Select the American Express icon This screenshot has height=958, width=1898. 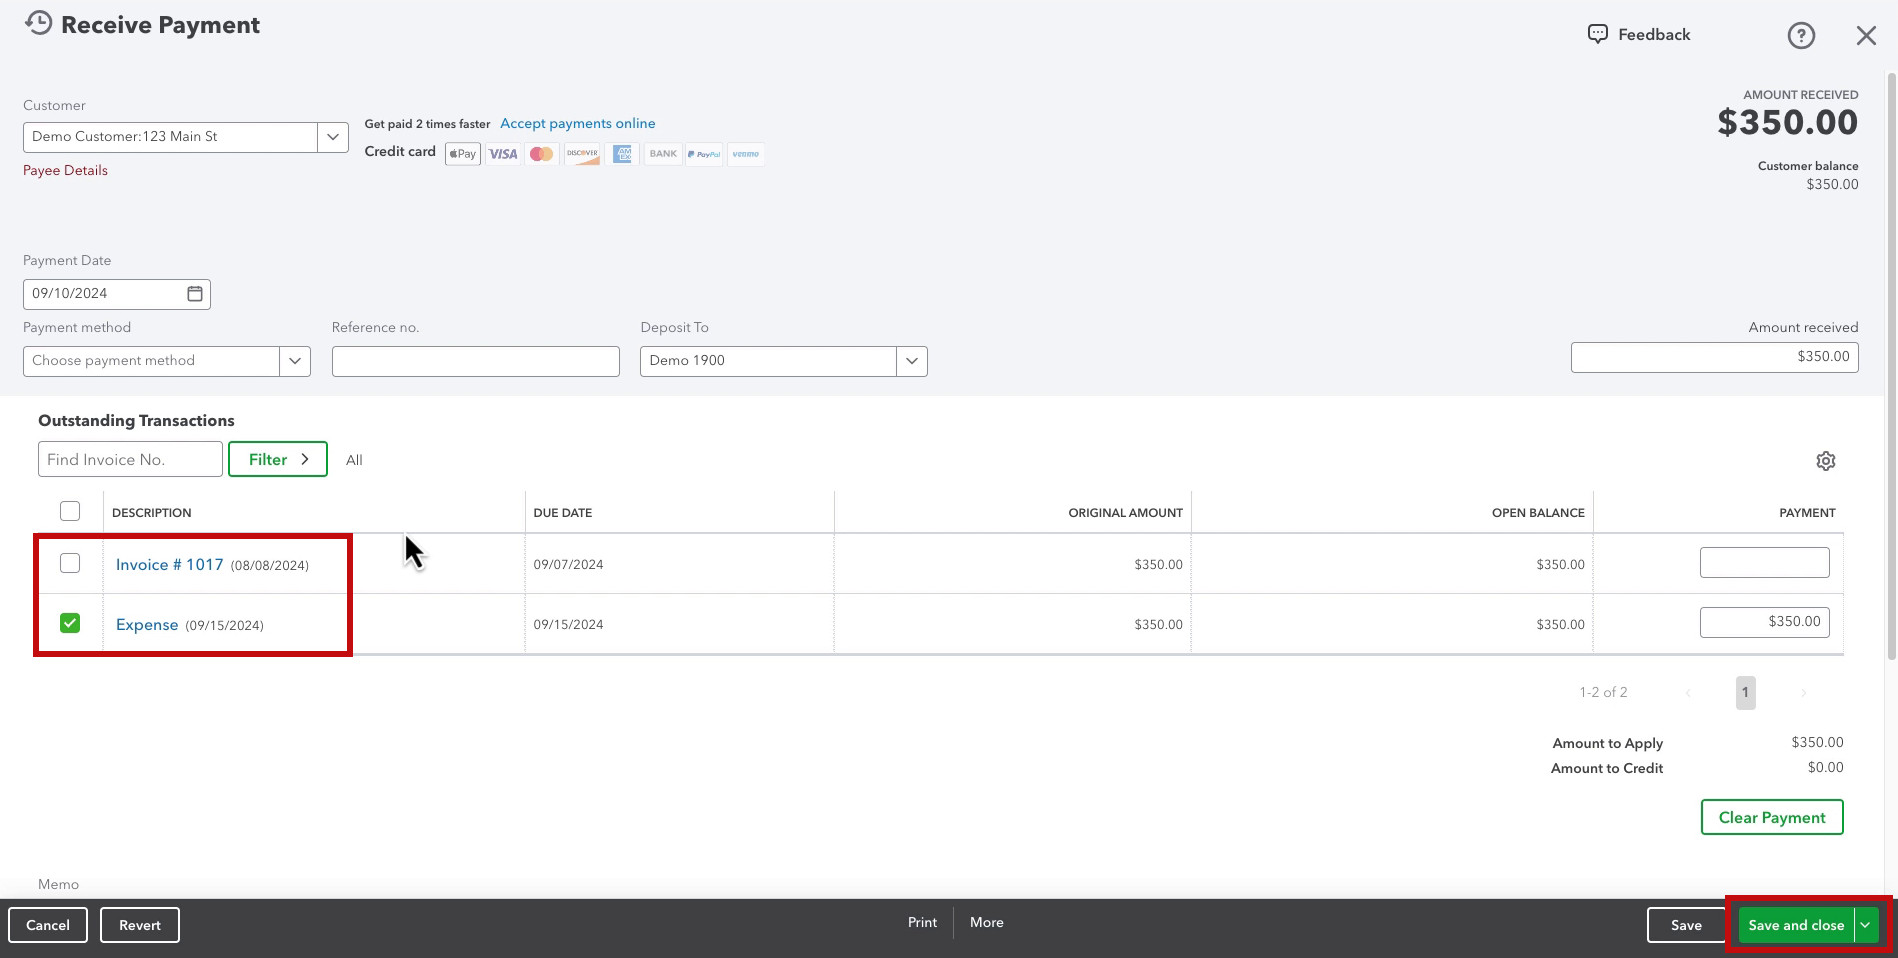[x=622, y=154]
